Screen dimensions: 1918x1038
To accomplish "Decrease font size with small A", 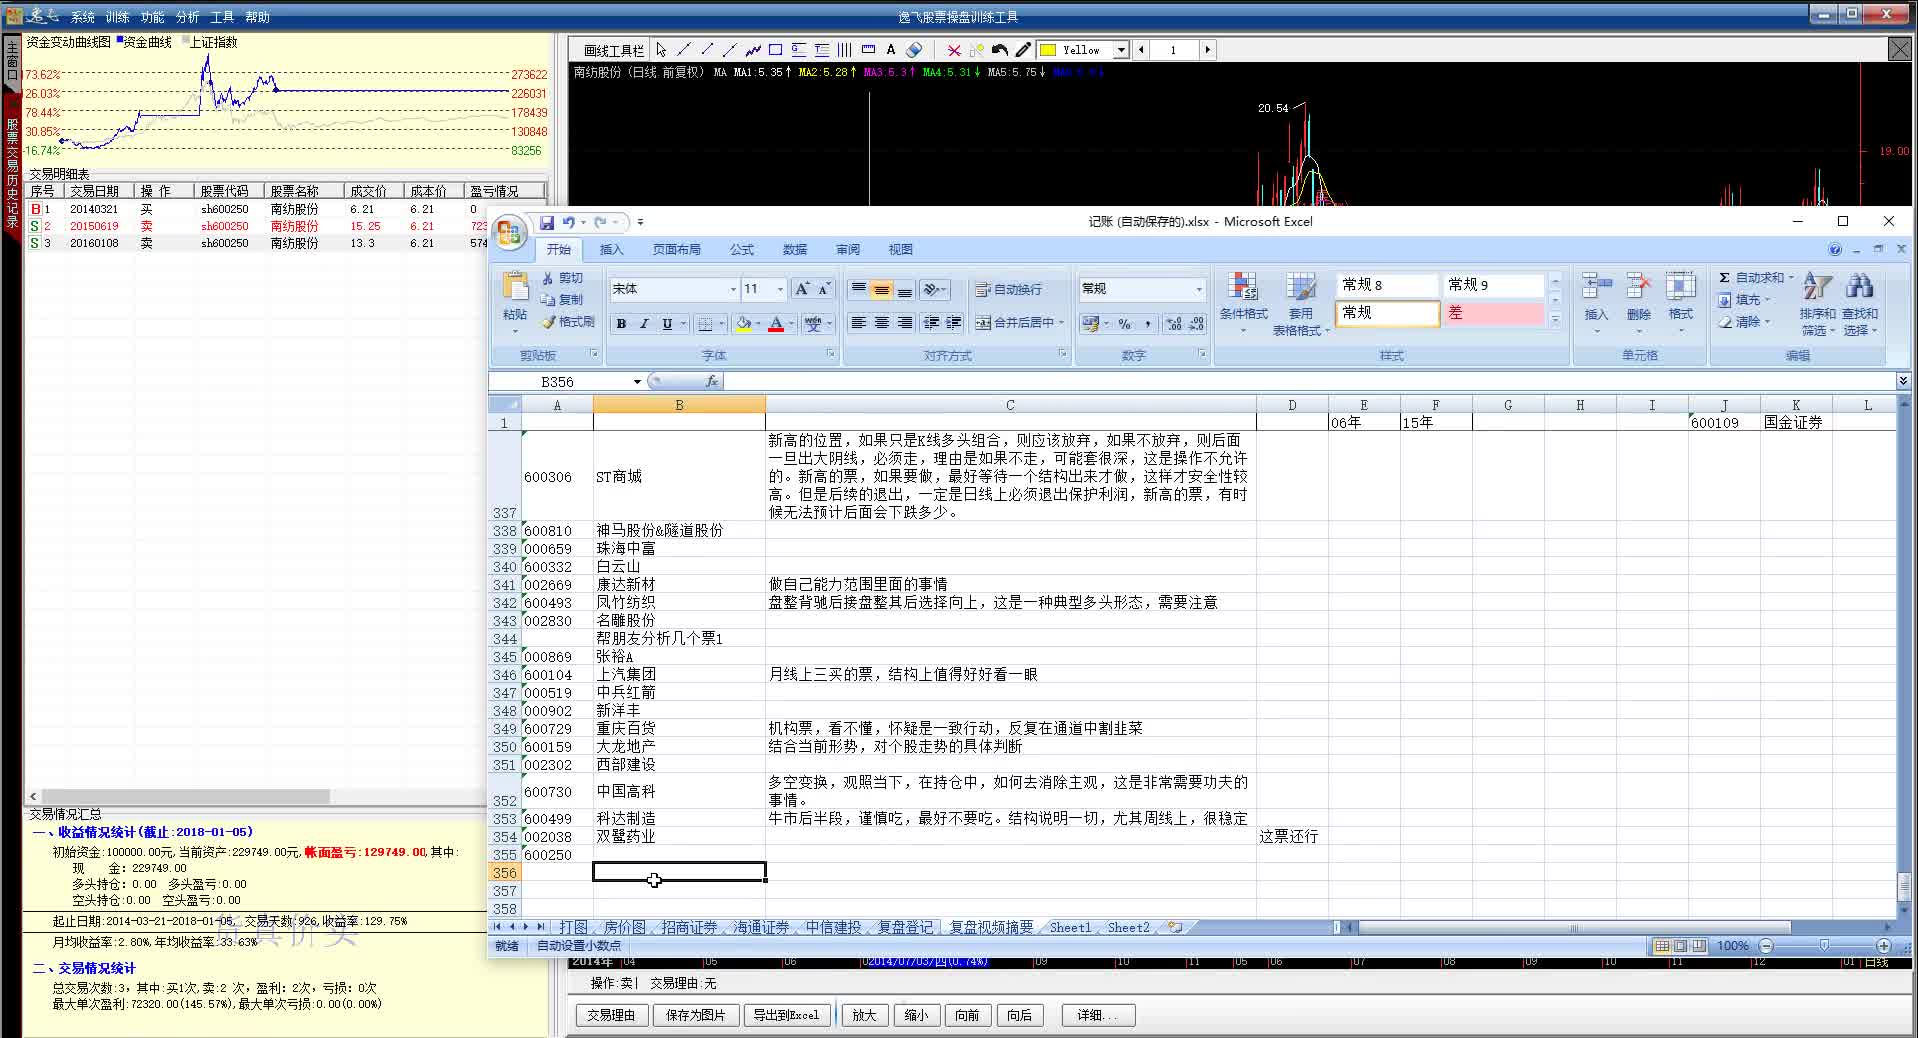I will (824, 289).
